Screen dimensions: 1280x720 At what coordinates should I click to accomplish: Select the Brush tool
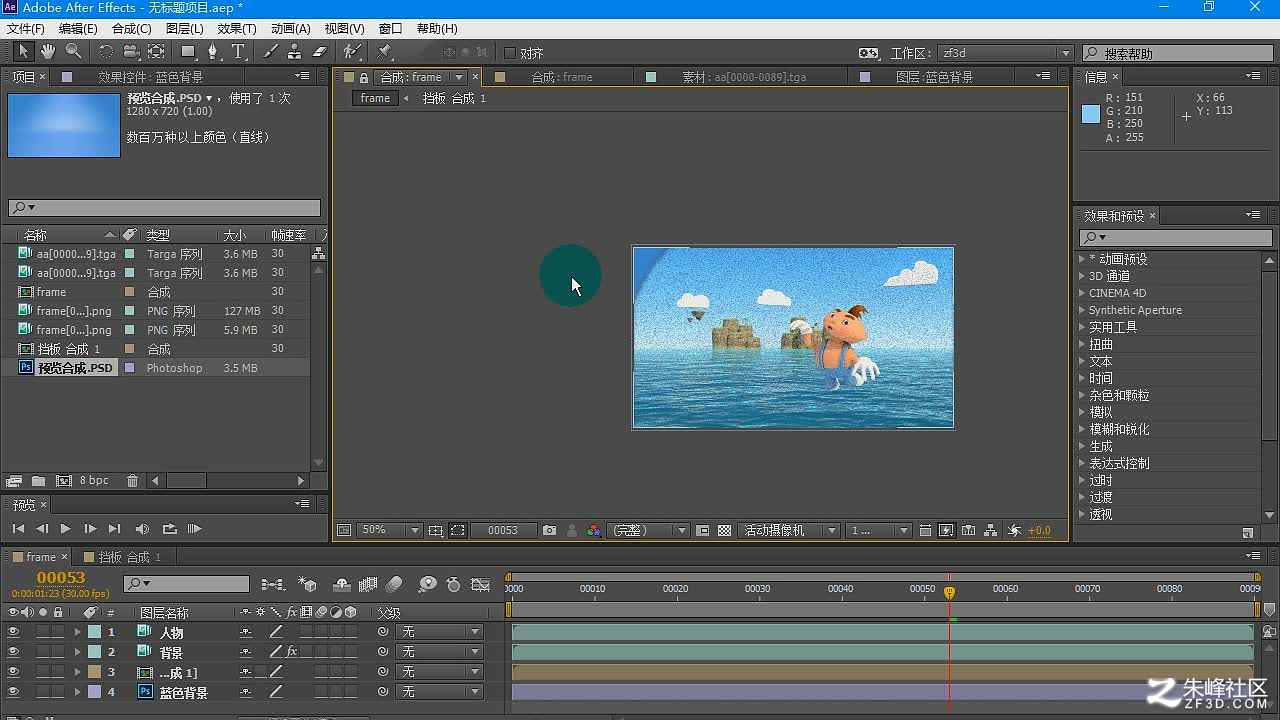click(x=271, y=52)
